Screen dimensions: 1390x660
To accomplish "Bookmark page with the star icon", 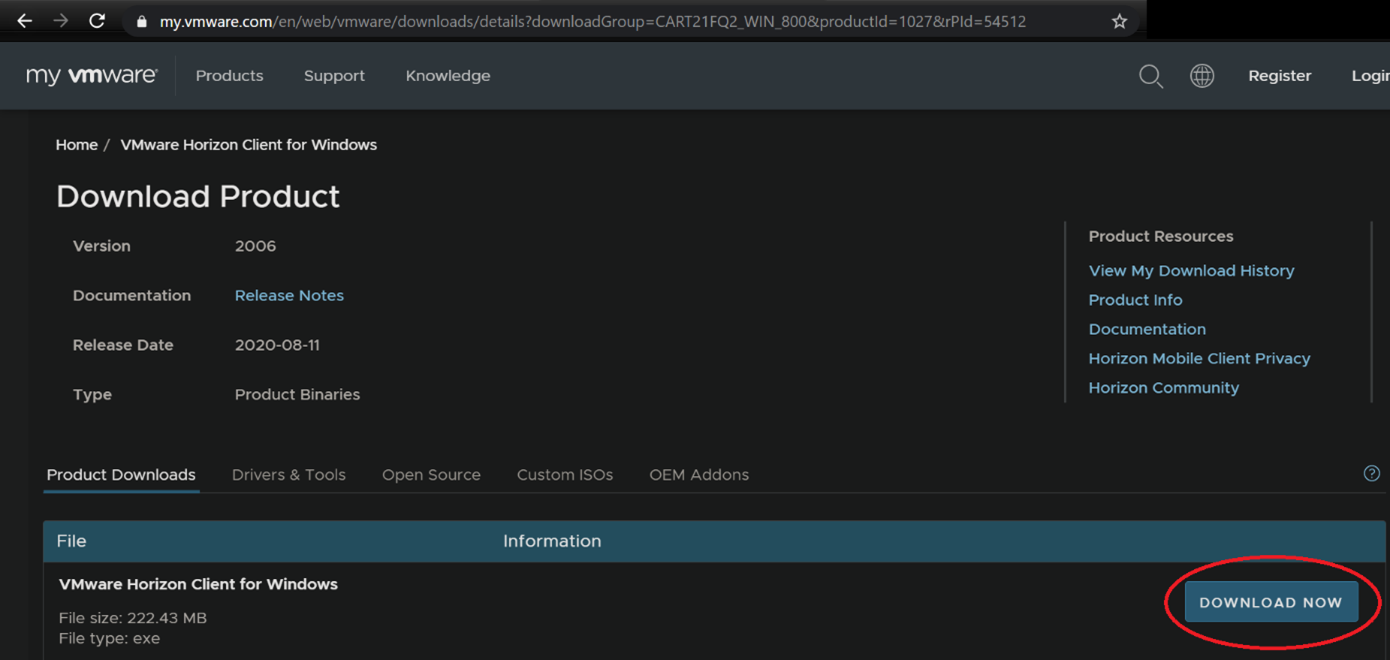I will click(x=1119, y=21).
